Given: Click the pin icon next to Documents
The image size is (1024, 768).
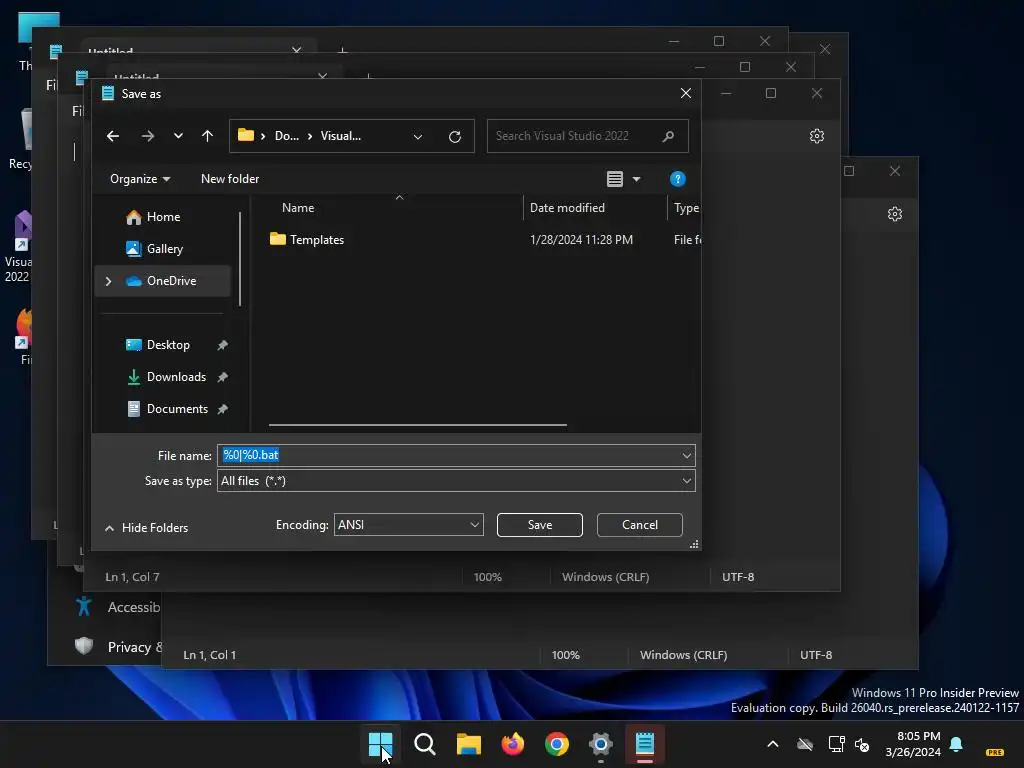Looking at the screenshot, I should click(223, 409).
